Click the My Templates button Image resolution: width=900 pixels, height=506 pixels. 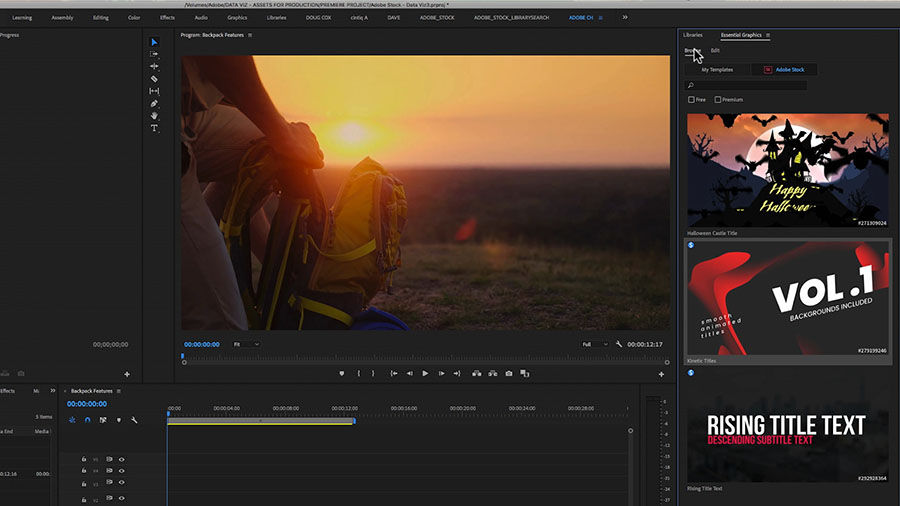point(716,70)
